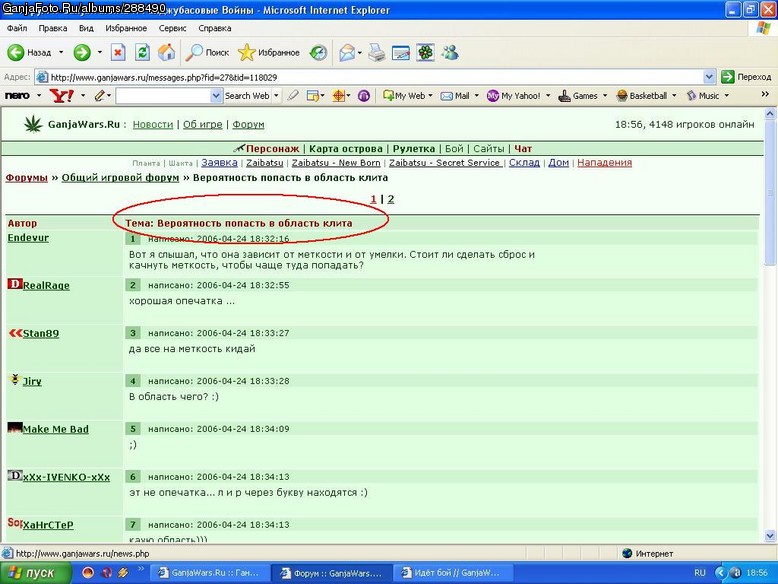
Task: Open the Yahoo search box dropdown
Action: point(216,96)
